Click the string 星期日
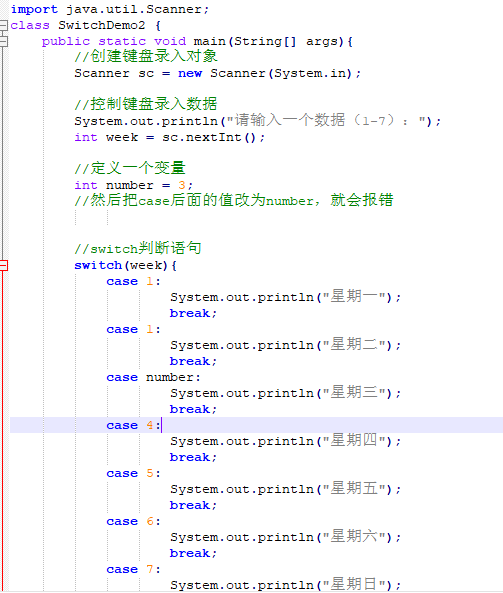Viewport: 503px width, 593px height. click(x=354, y=585)
